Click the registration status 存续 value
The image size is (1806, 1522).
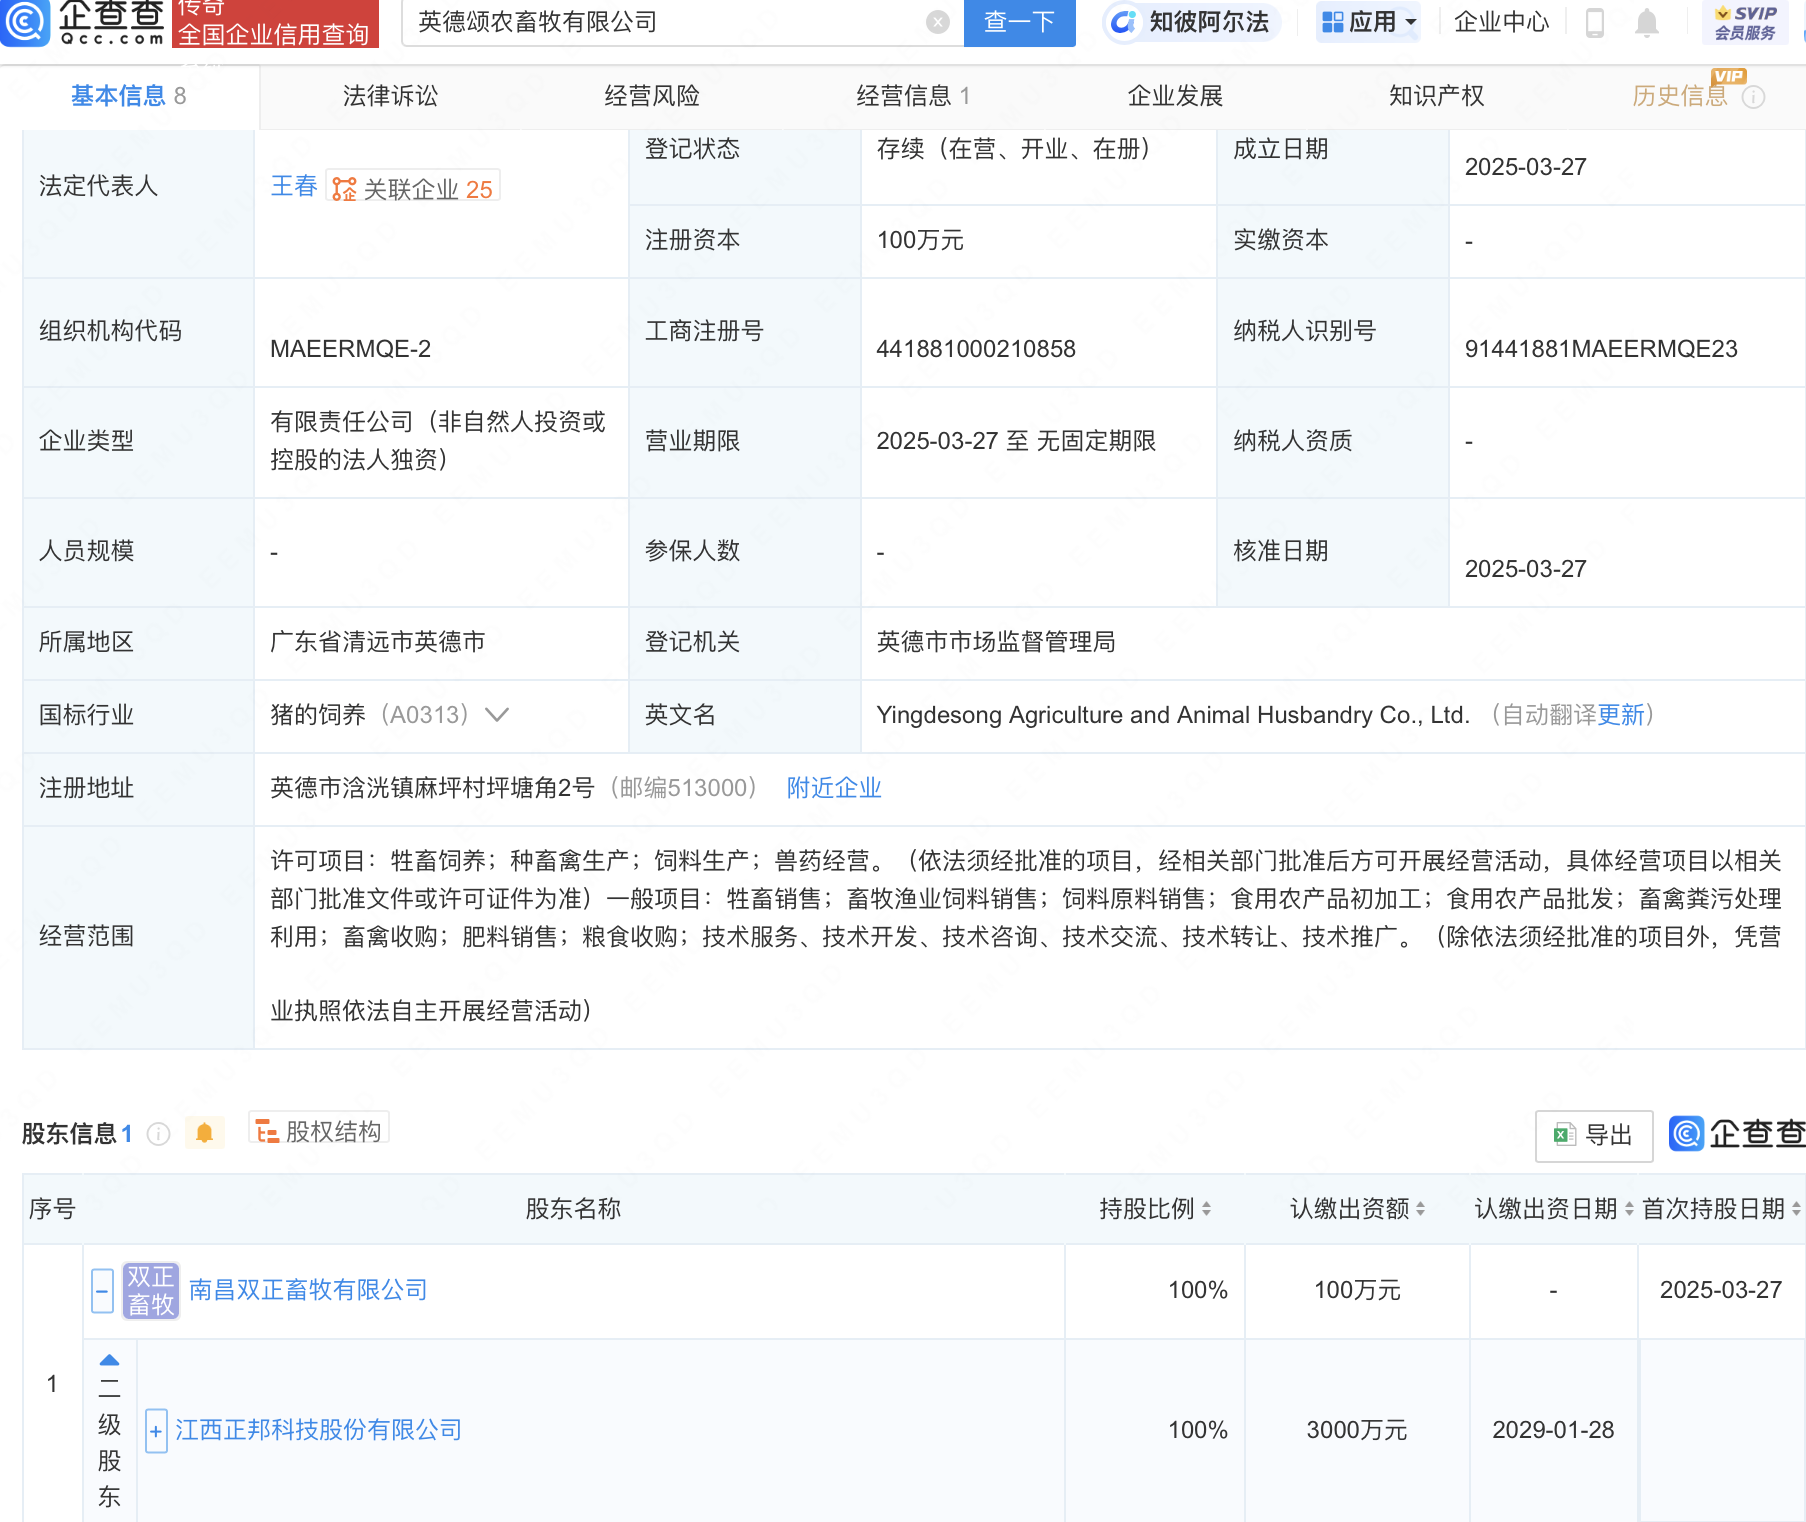tap(1015, 149)
